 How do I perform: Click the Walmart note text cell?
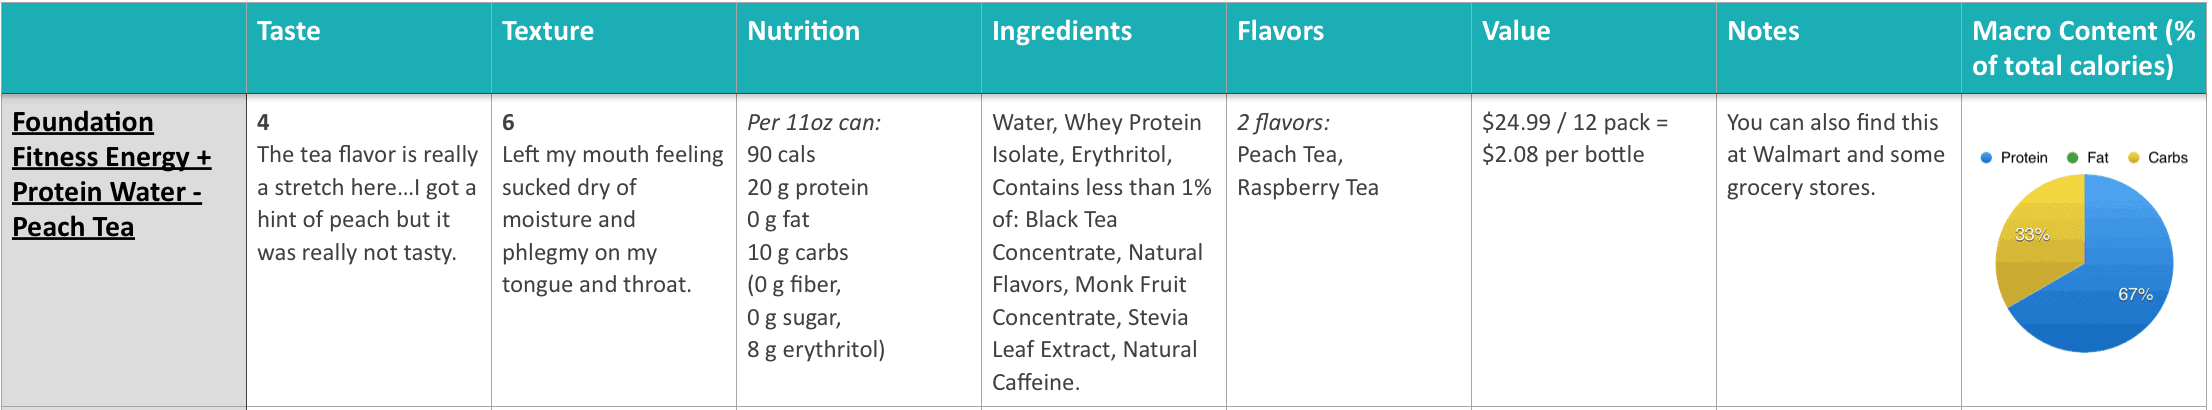[x=1839, y=250]
